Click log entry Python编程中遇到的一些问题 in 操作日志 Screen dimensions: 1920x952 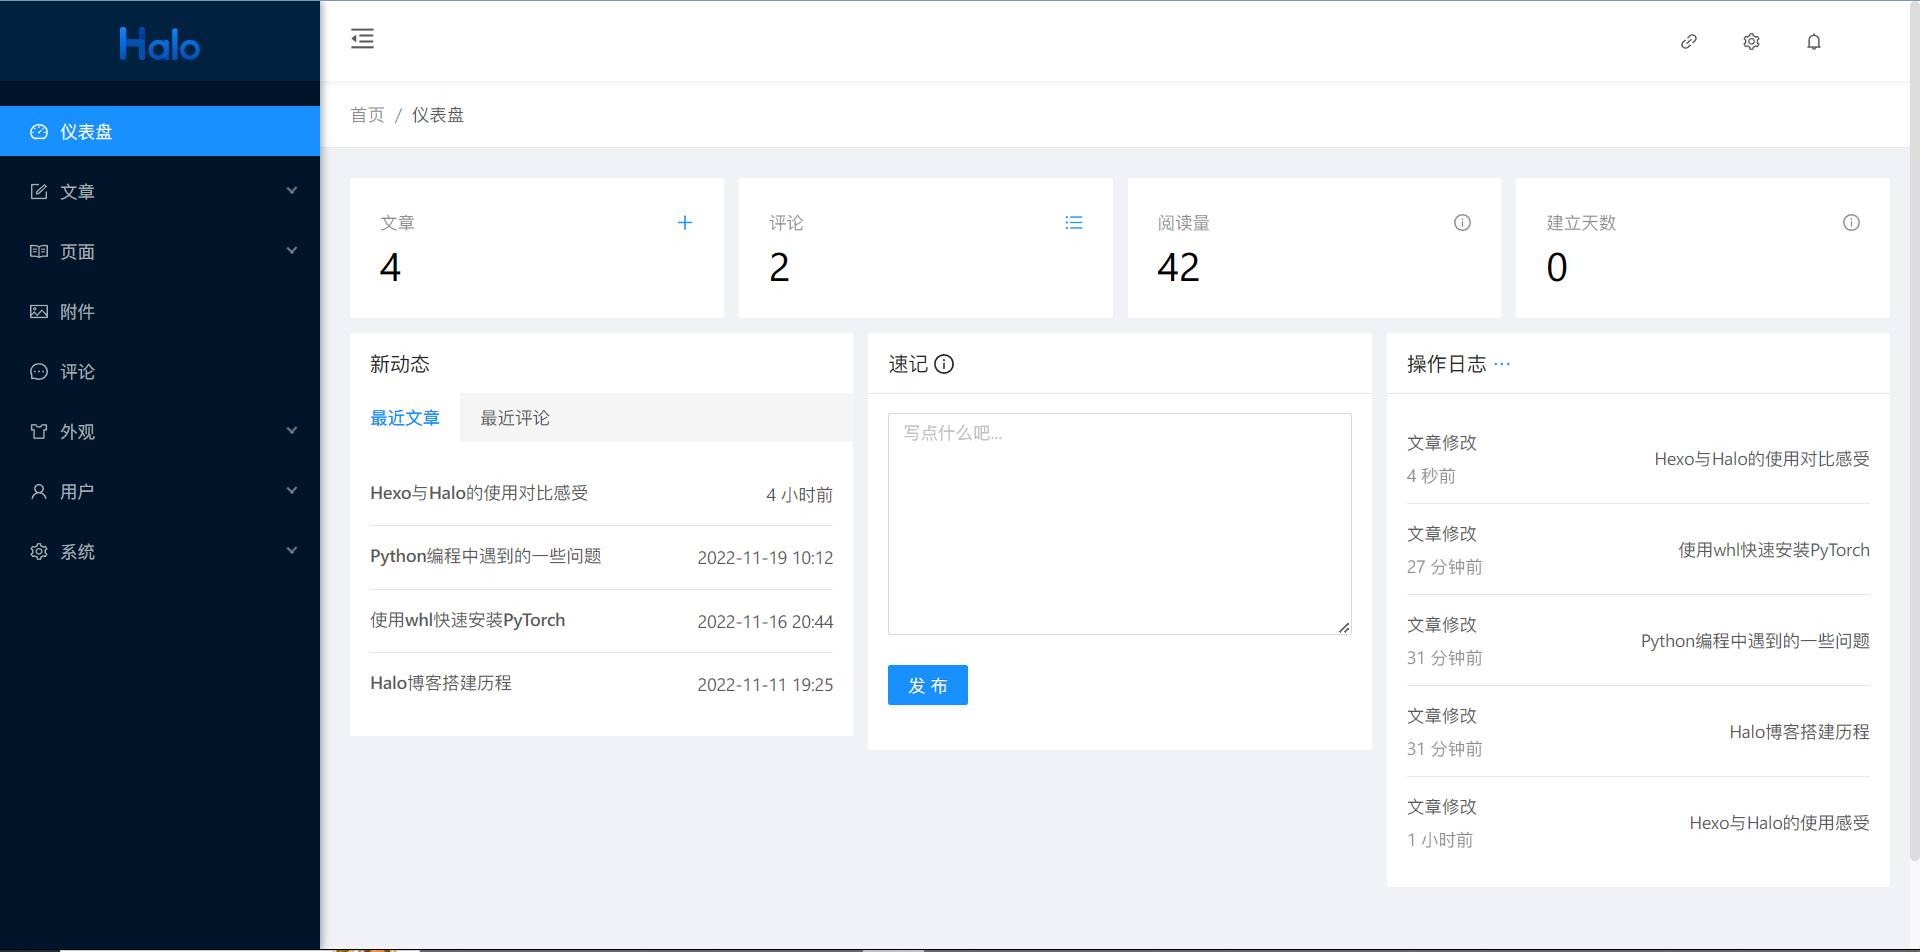[x=1755, y=641]
